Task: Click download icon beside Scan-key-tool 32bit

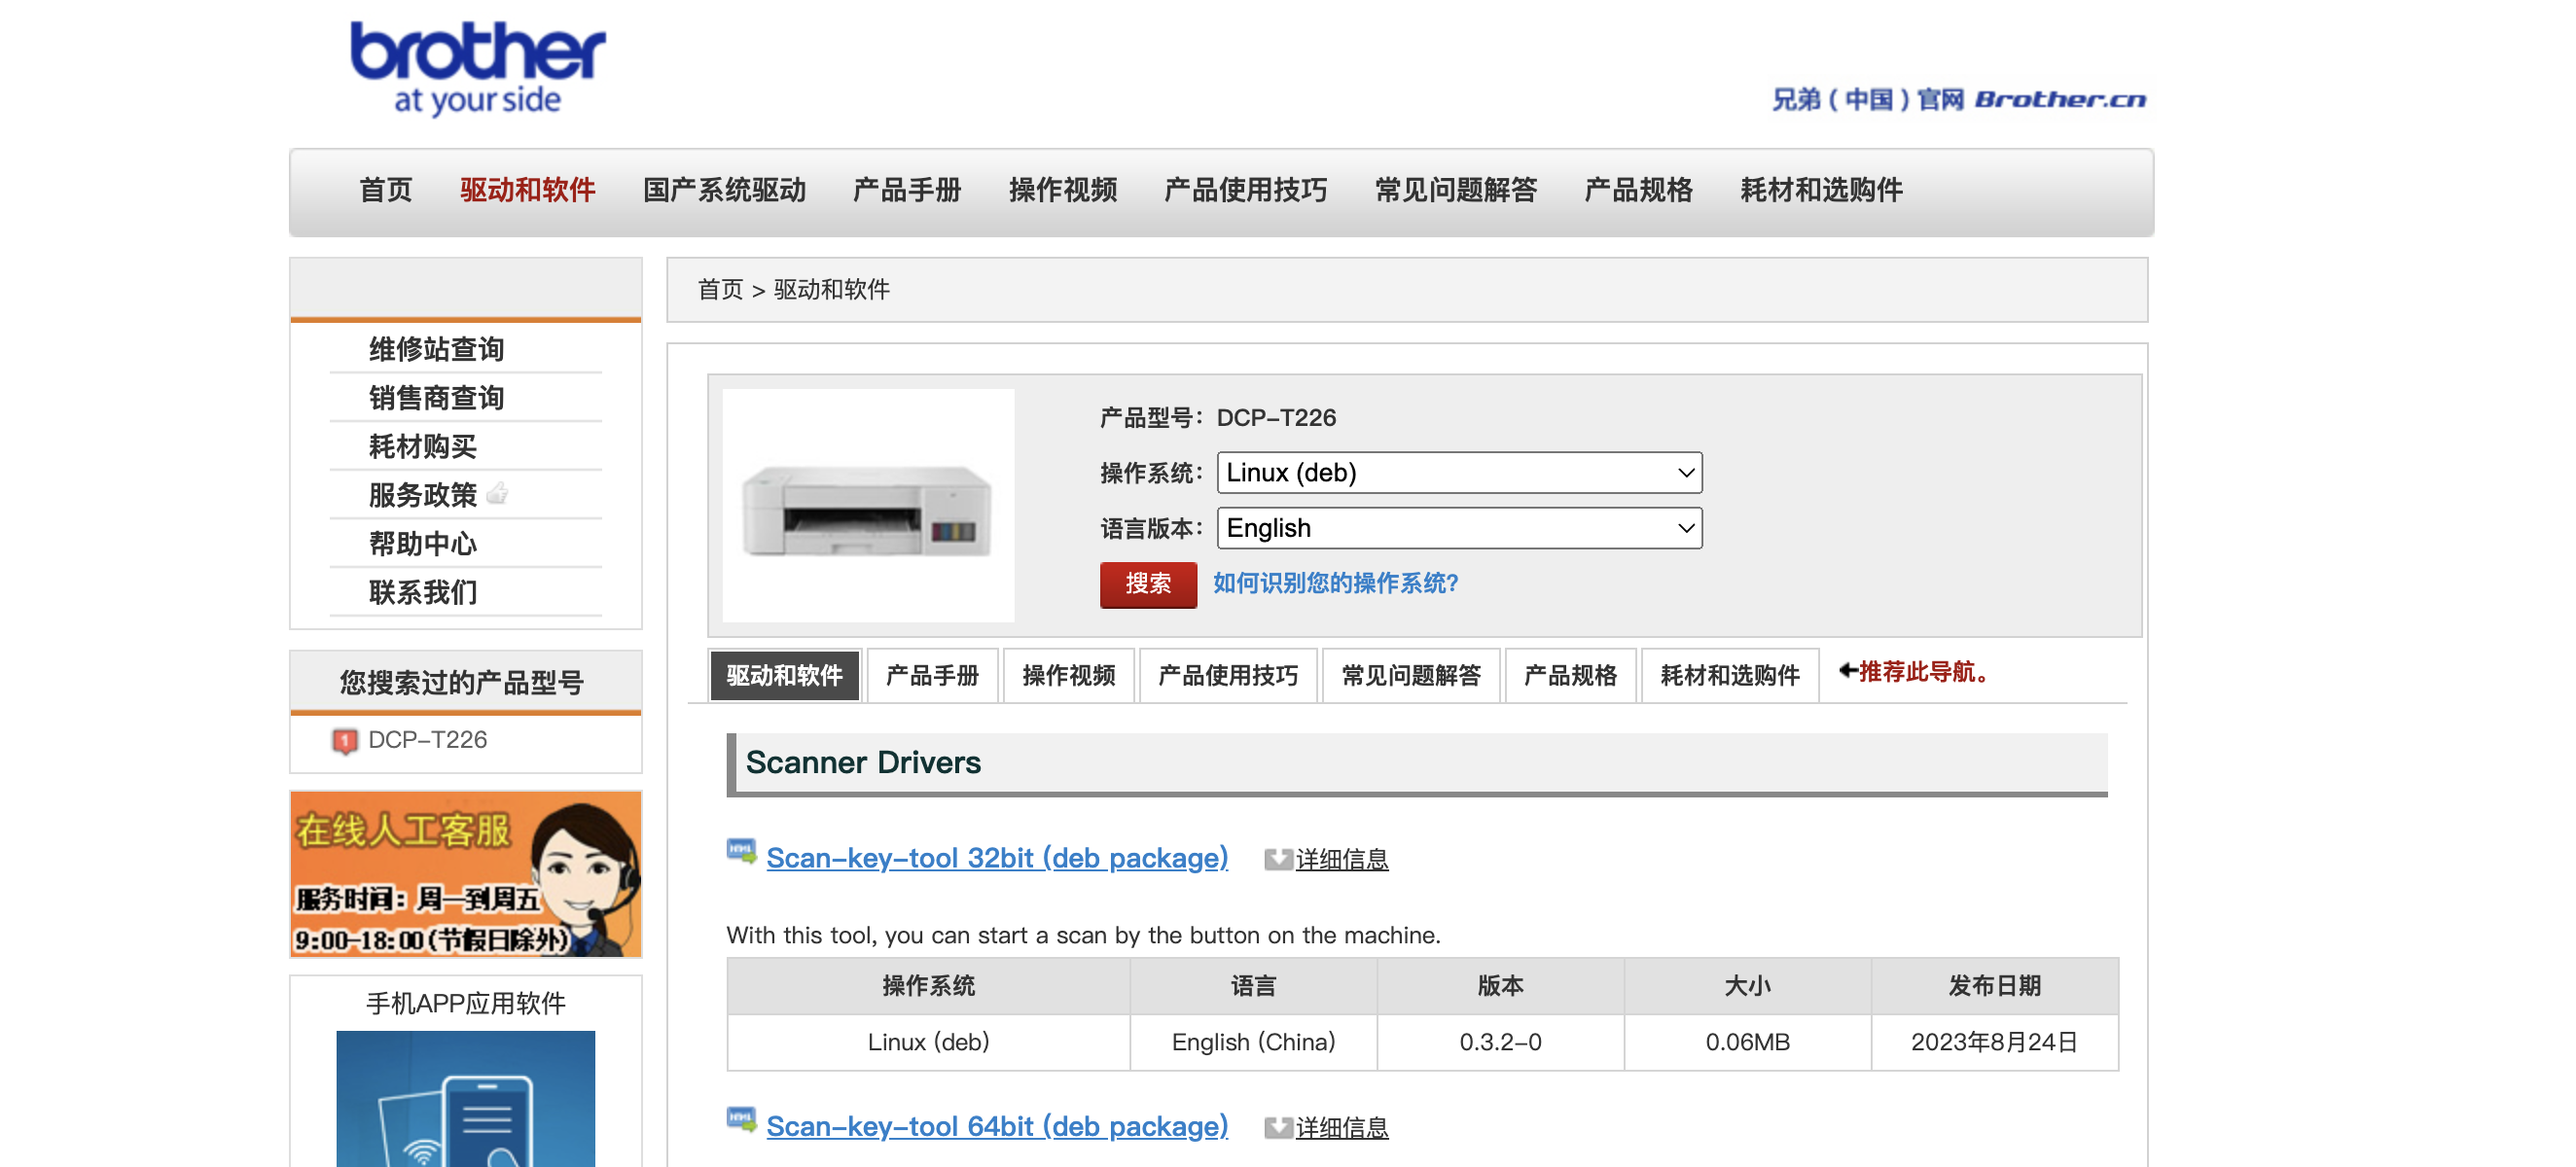Action: (x=741, y=853)
